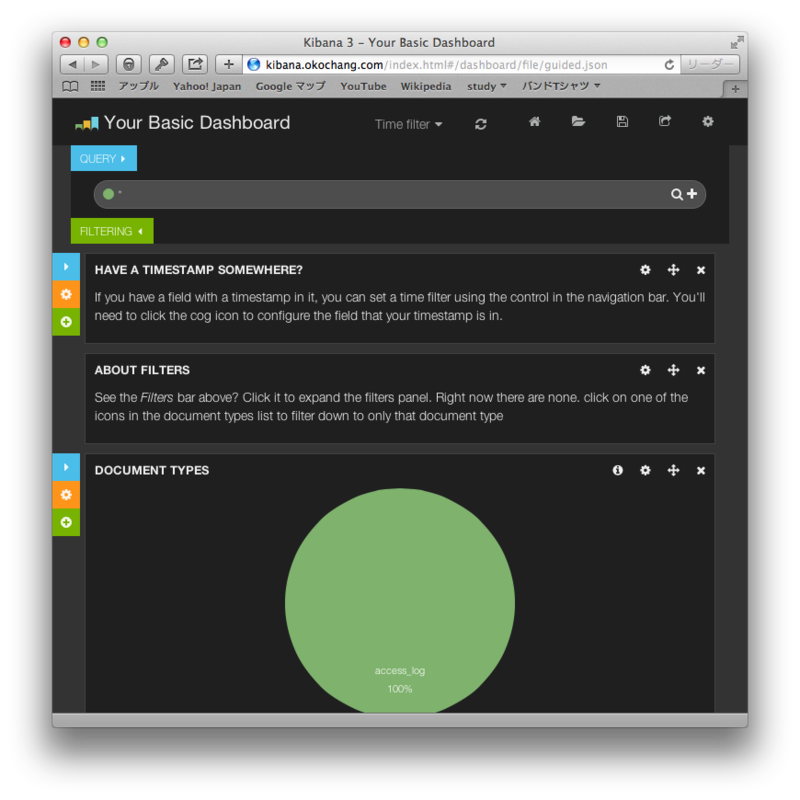Click the key icon toolbar button

pos(162,64)
